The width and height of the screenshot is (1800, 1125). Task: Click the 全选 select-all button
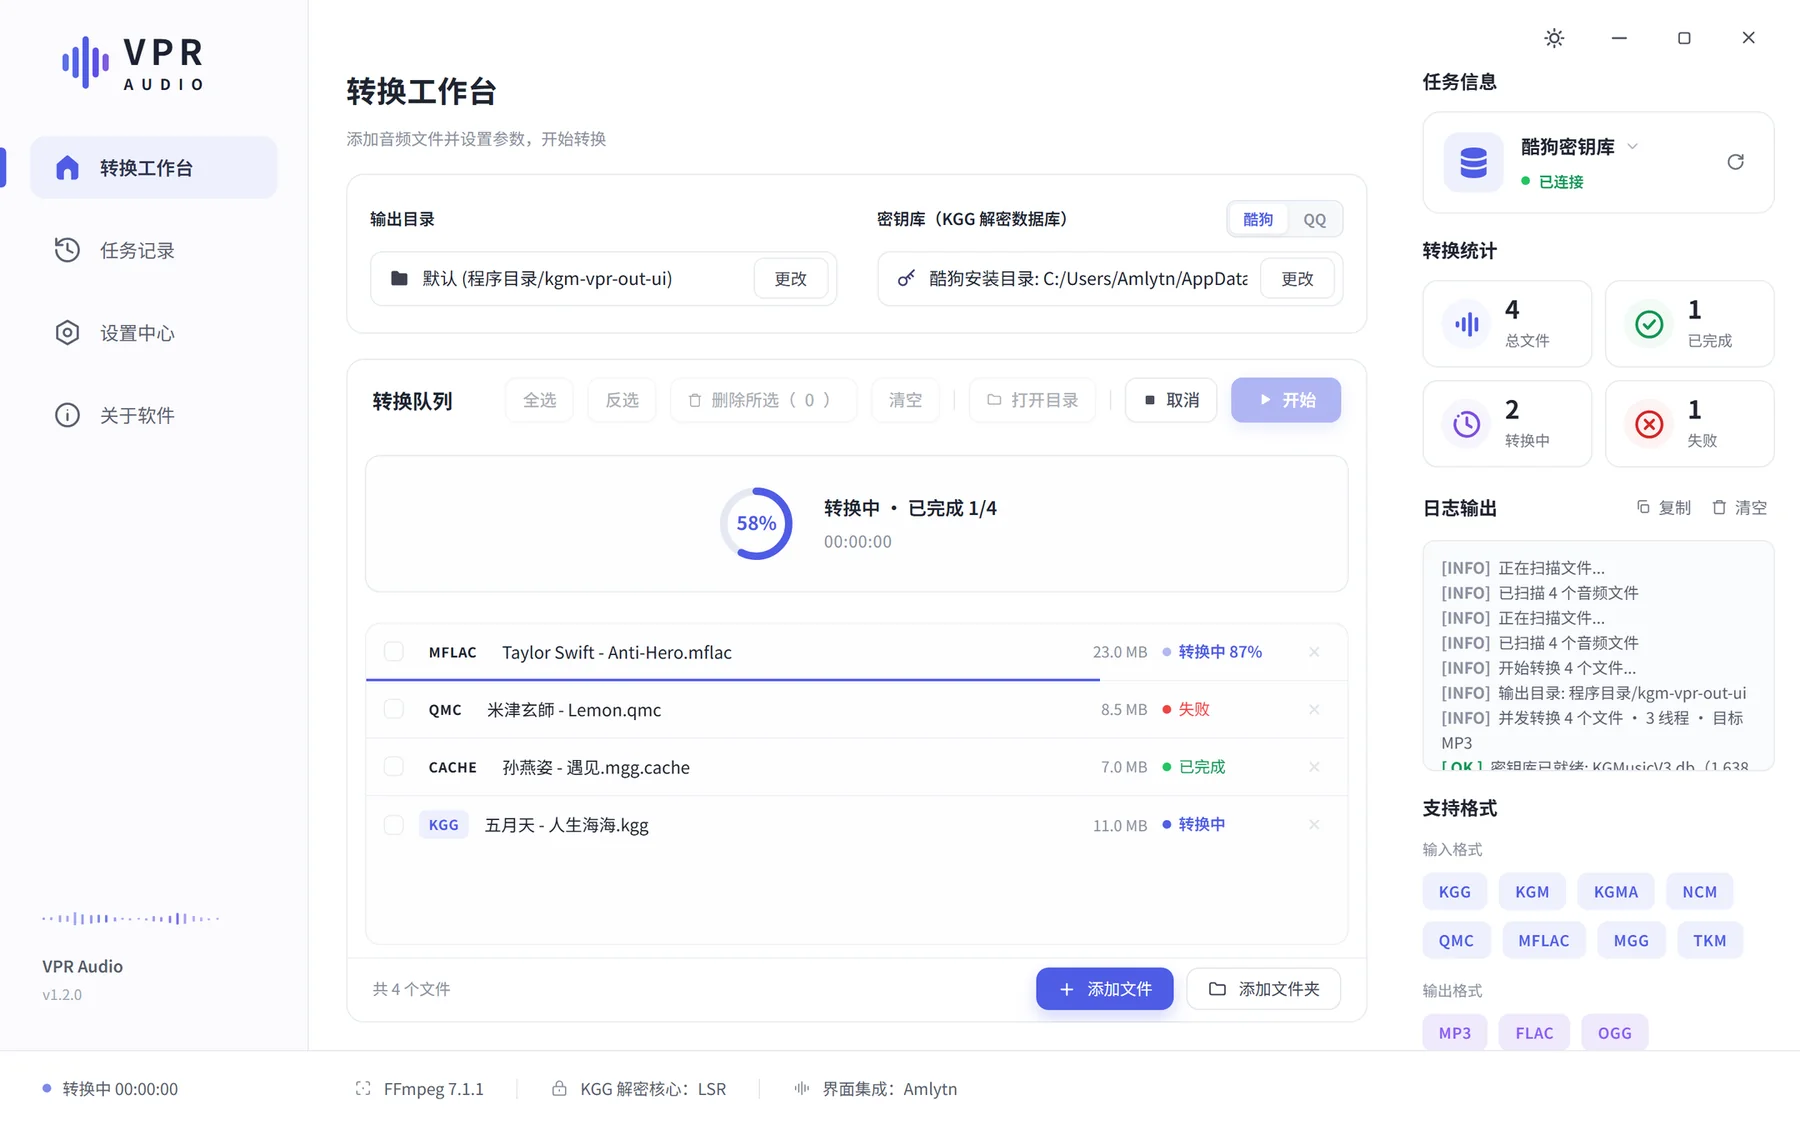tap(539, 400)
